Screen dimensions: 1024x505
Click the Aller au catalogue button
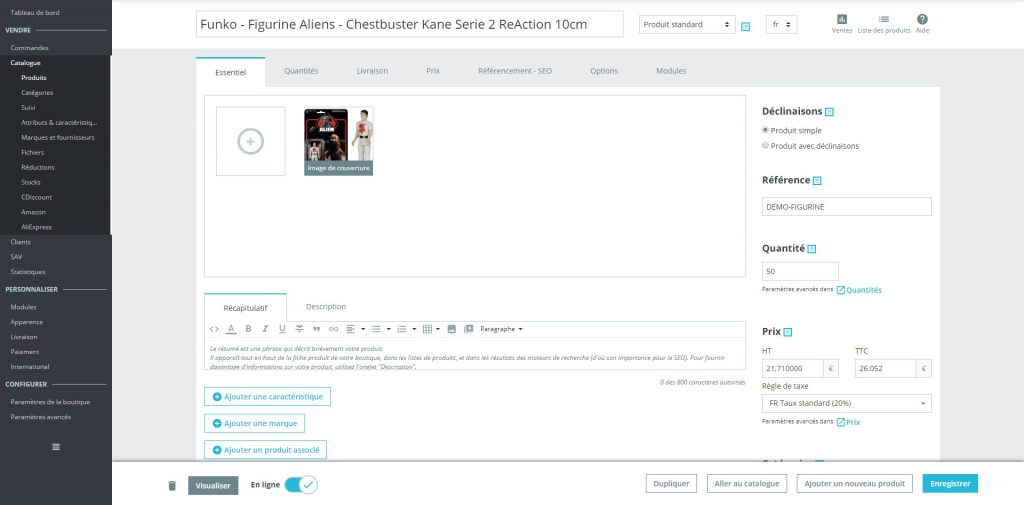(747, 484)
